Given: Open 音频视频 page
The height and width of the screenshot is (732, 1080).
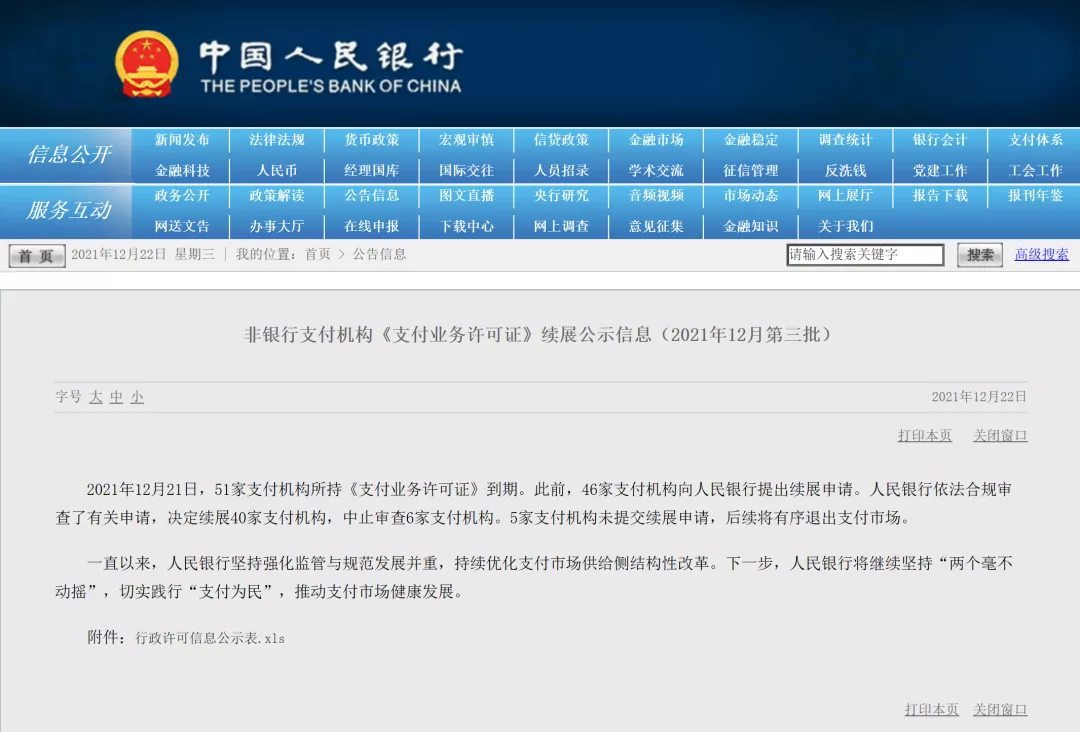Looking at the screenshot, I should pyautogui.click(x=656, y=196).
